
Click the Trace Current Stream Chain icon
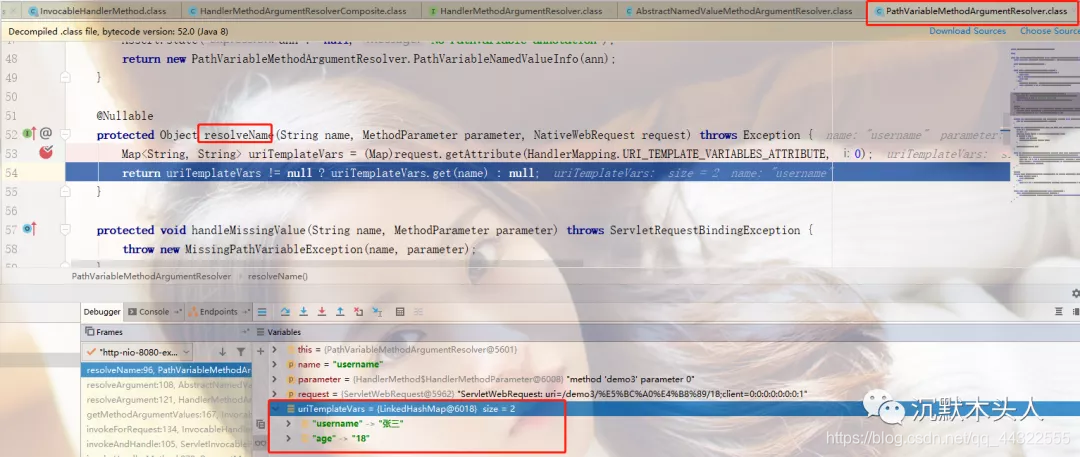pyautogui.click(x=418, y=312)
